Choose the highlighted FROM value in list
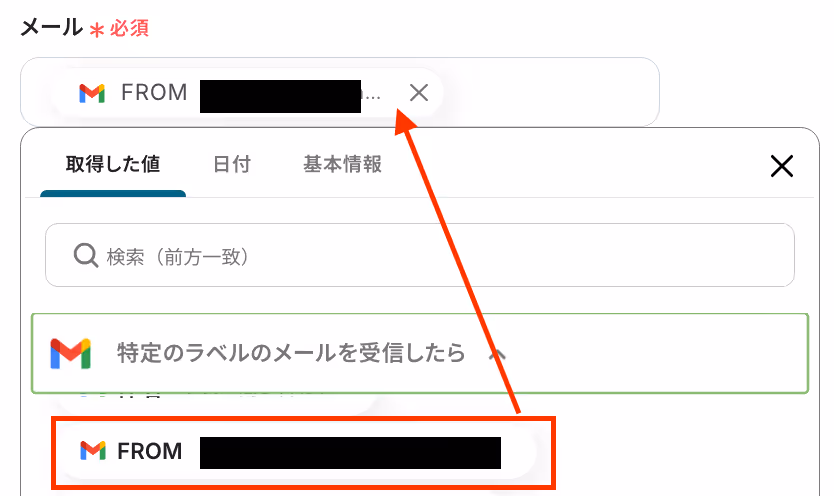834x496 pixels. pos(304,452)
